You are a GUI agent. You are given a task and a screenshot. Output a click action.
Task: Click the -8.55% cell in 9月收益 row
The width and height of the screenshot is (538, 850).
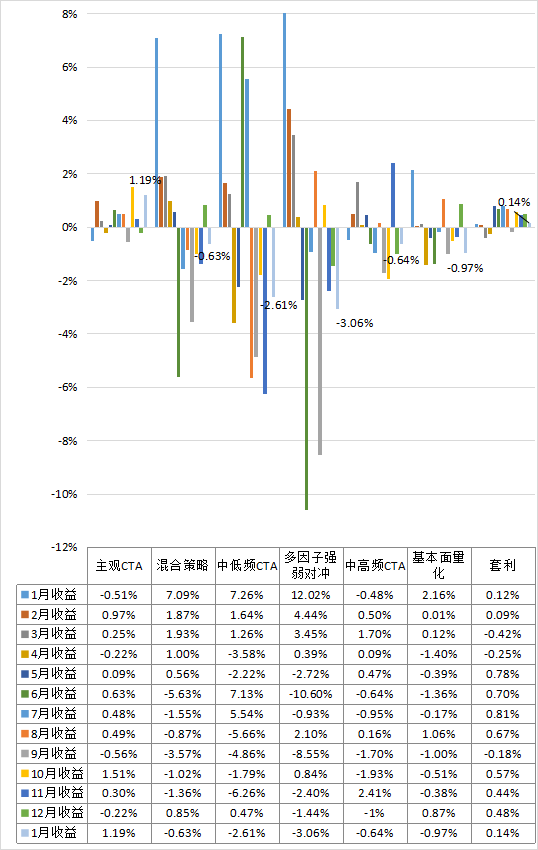[x=311, y=754]
